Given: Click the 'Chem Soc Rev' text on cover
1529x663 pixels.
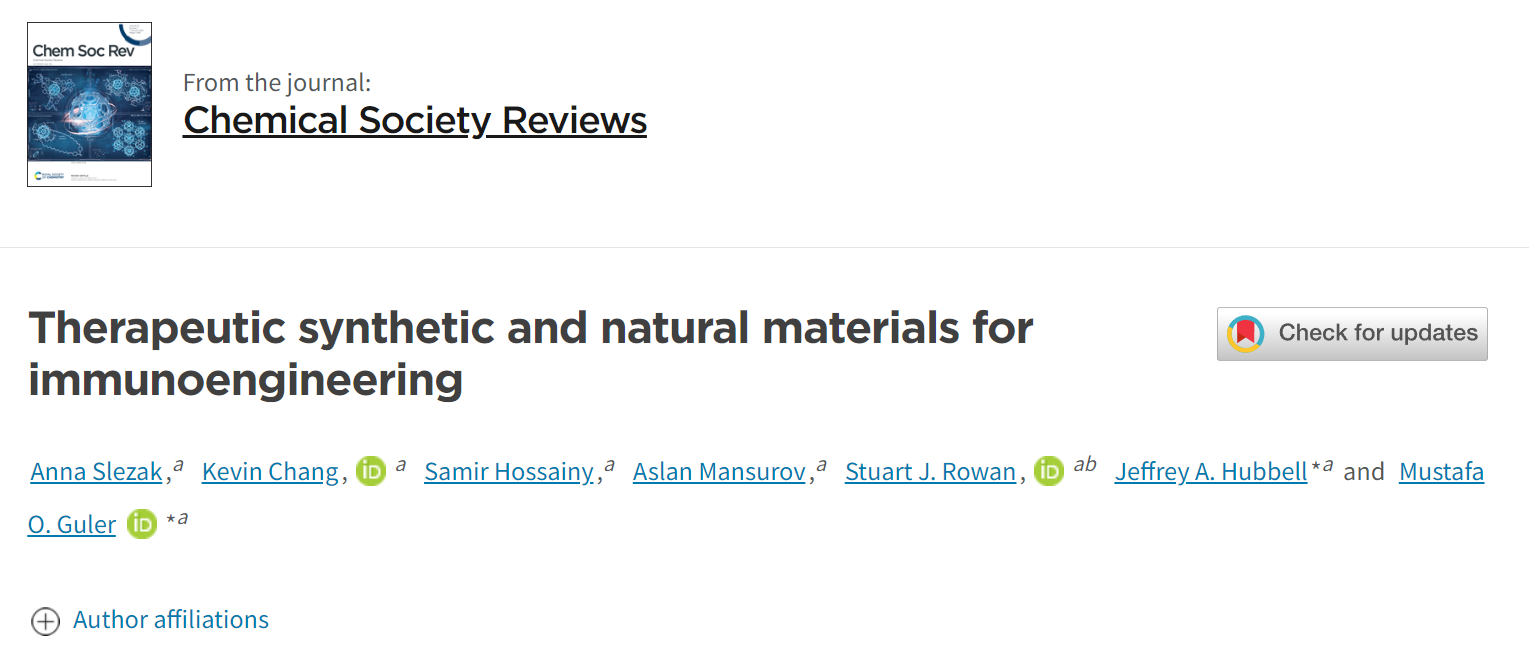Looking at the screenshot, I should tap(83, 51).
